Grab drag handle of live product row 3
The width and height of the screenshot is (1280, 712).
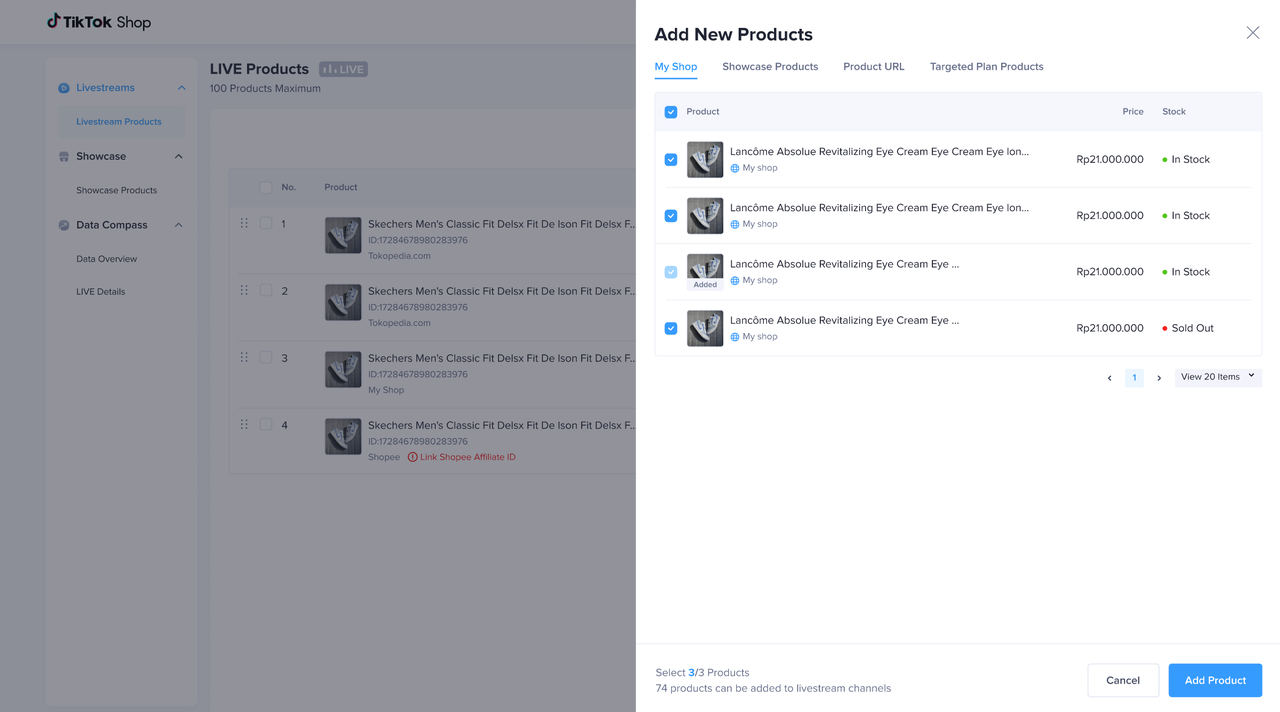click(244, 357)
